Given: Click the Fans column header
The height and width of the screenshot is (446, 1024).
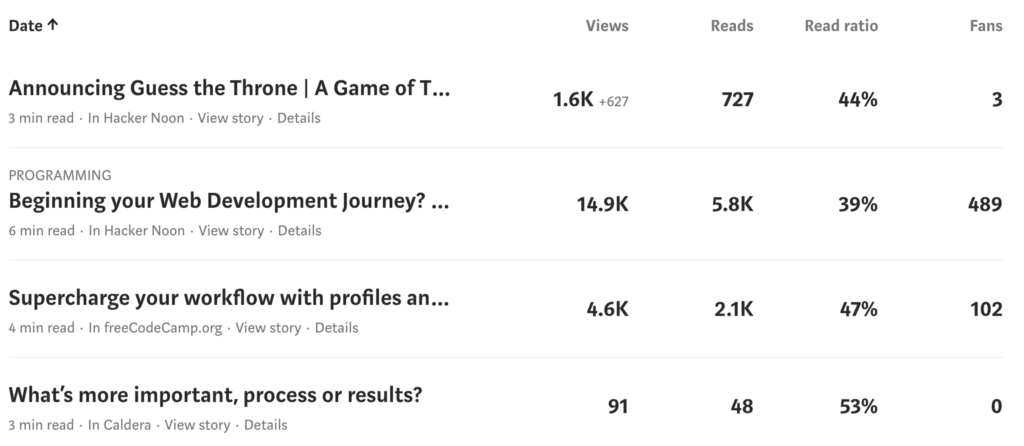Looking at the screenshot, I should (986, 26).
